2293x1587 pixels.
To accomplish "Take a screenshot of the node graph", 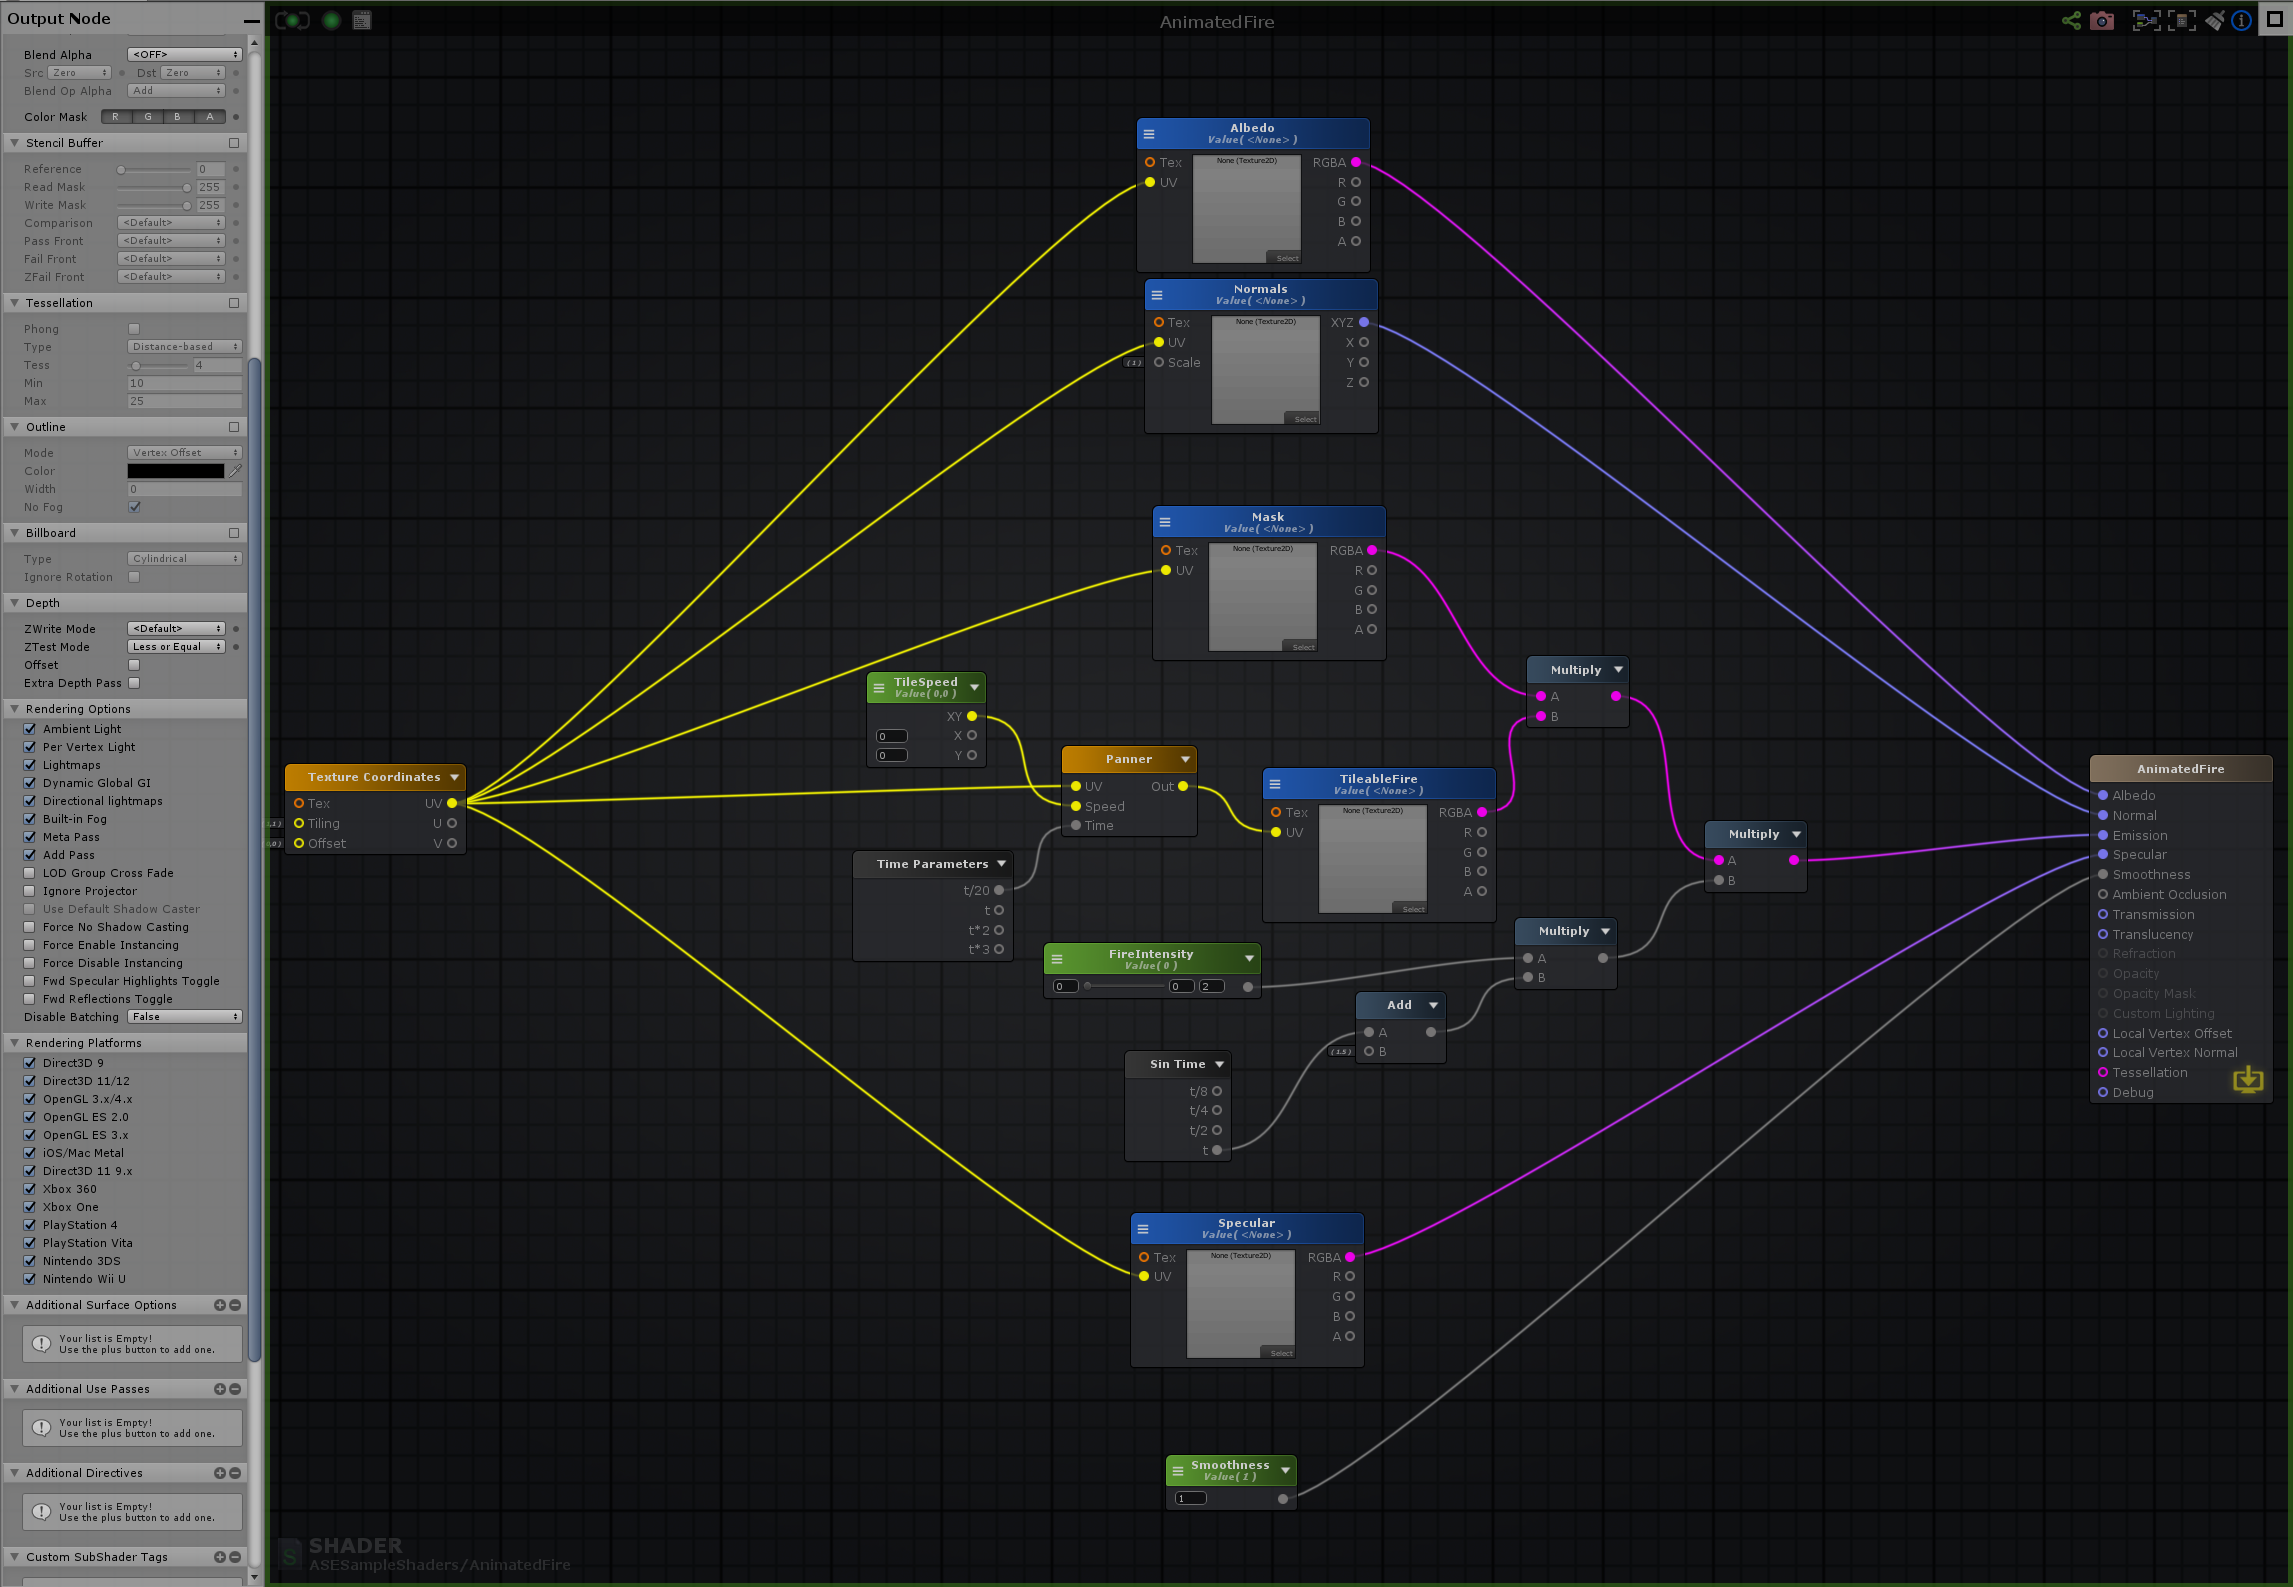I will [2101, 20].
